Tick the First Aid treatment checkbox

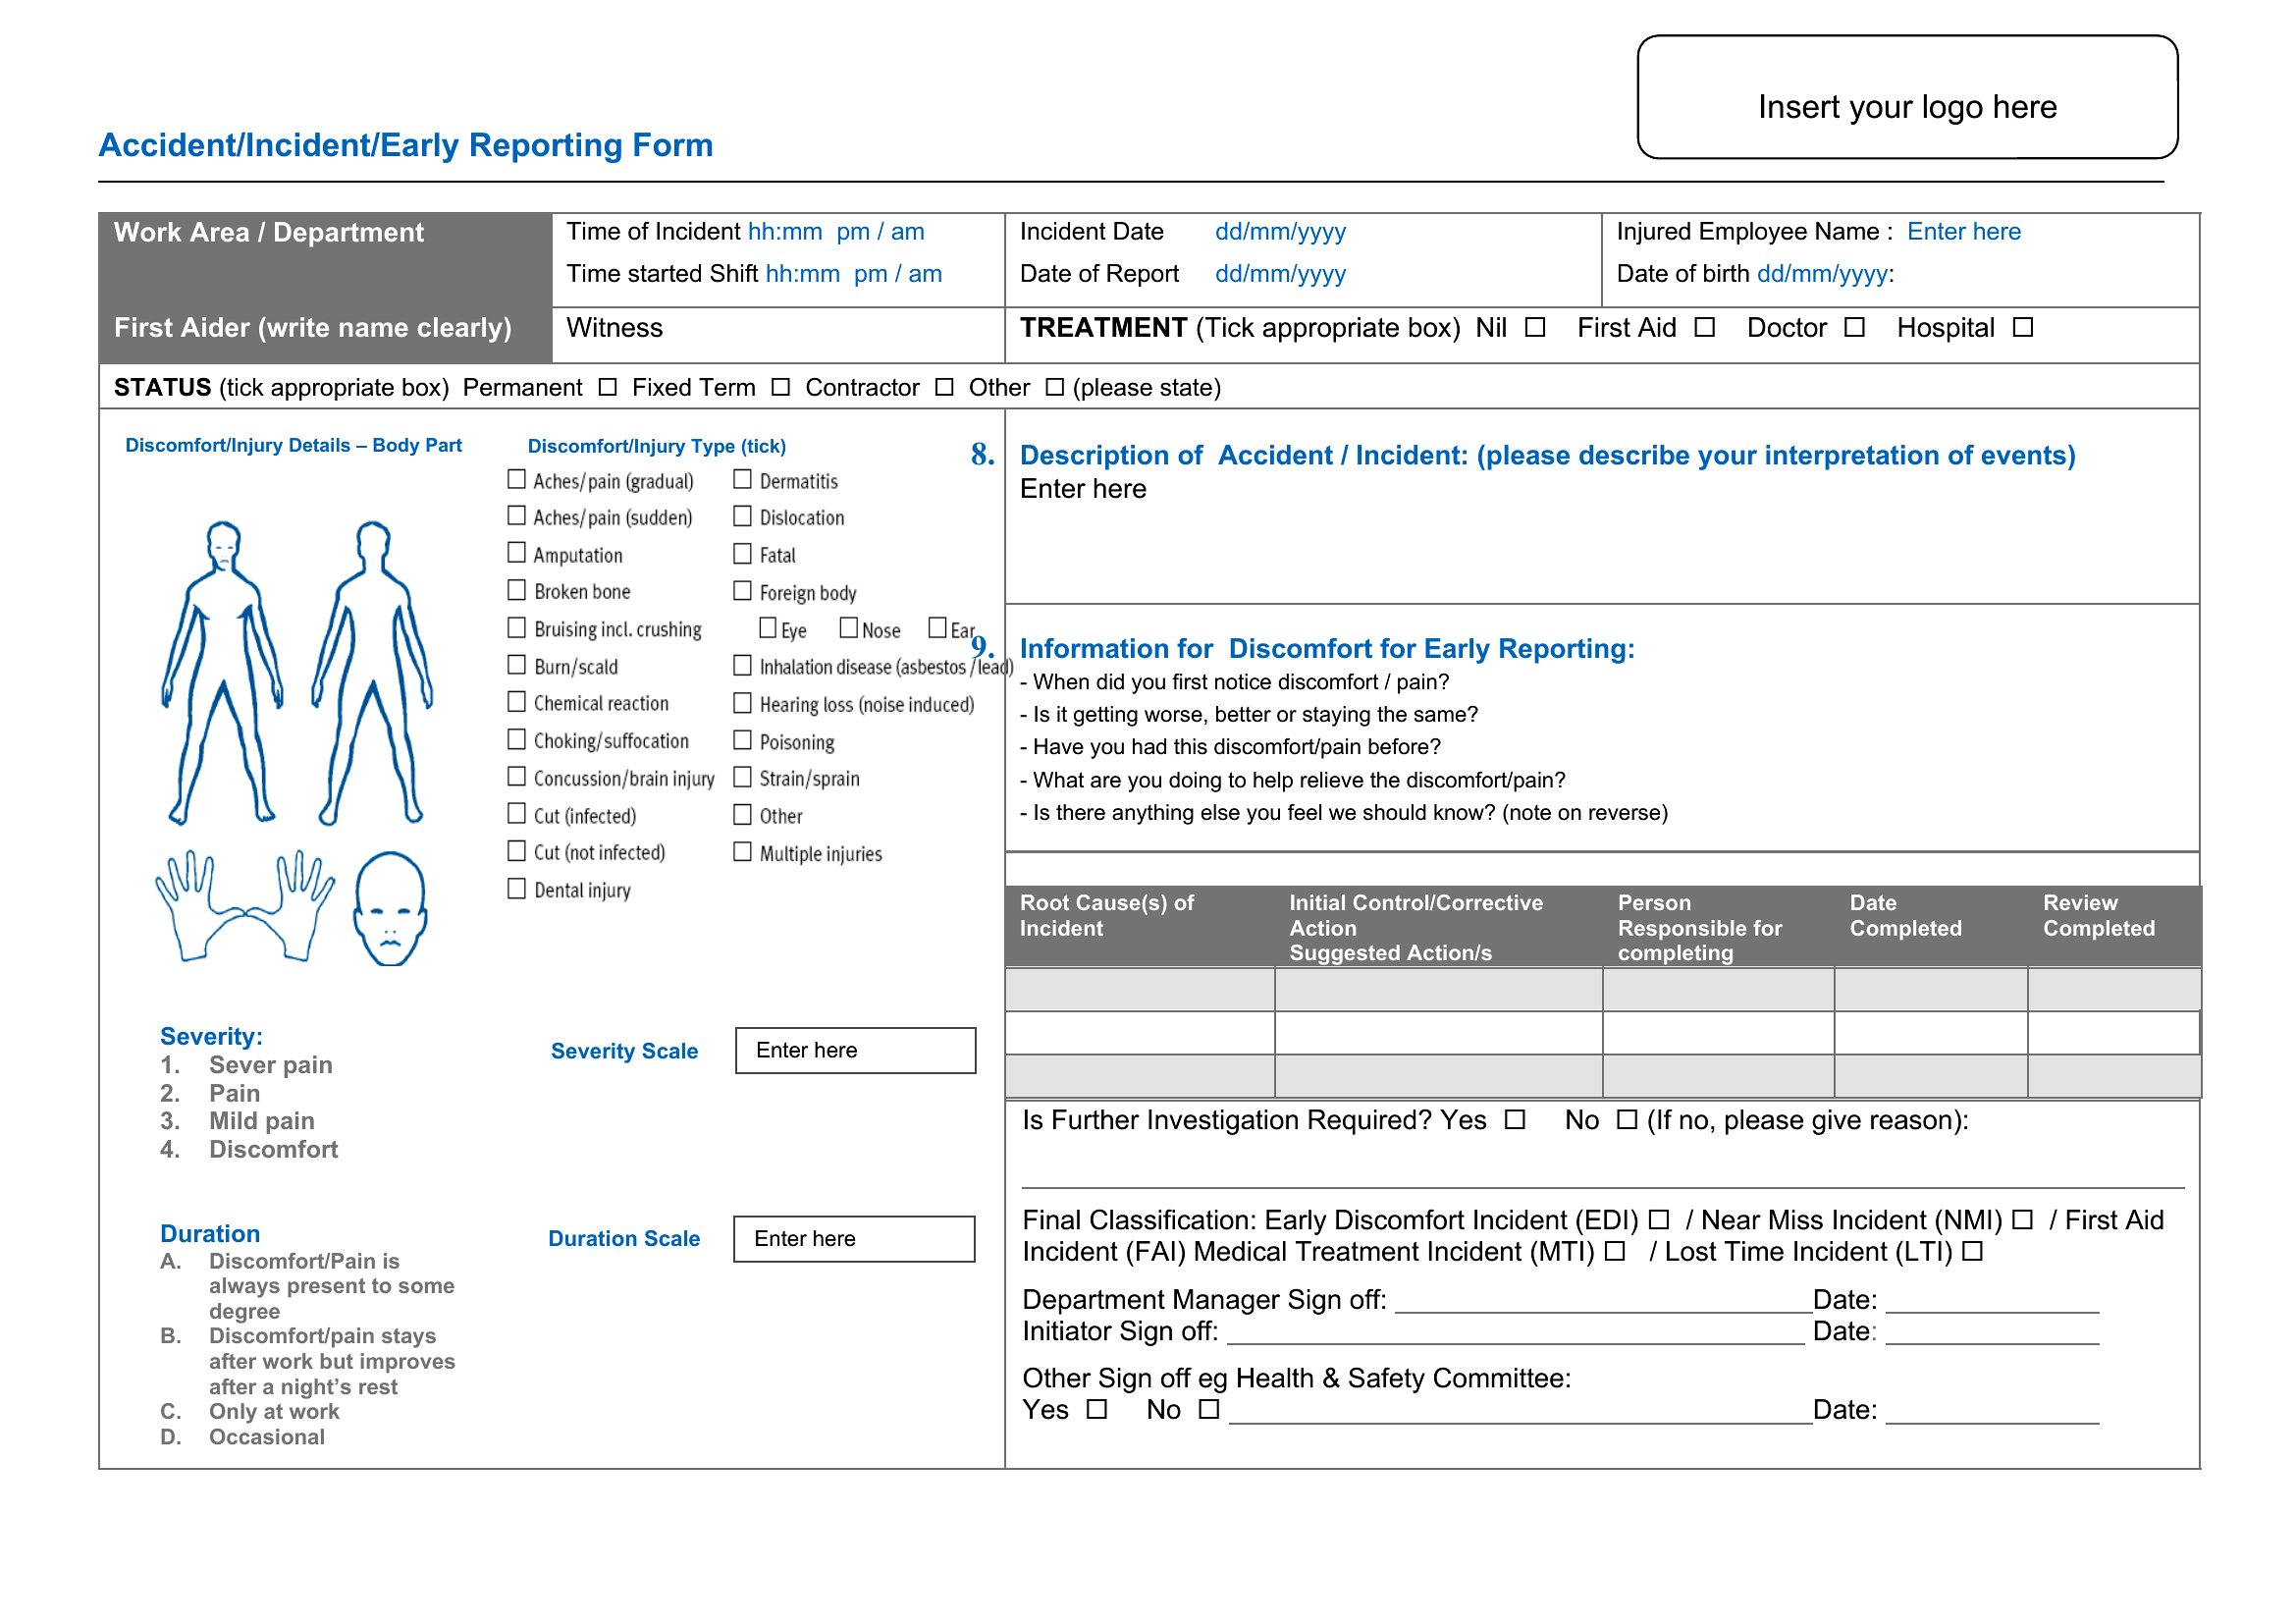[1705, 327]
